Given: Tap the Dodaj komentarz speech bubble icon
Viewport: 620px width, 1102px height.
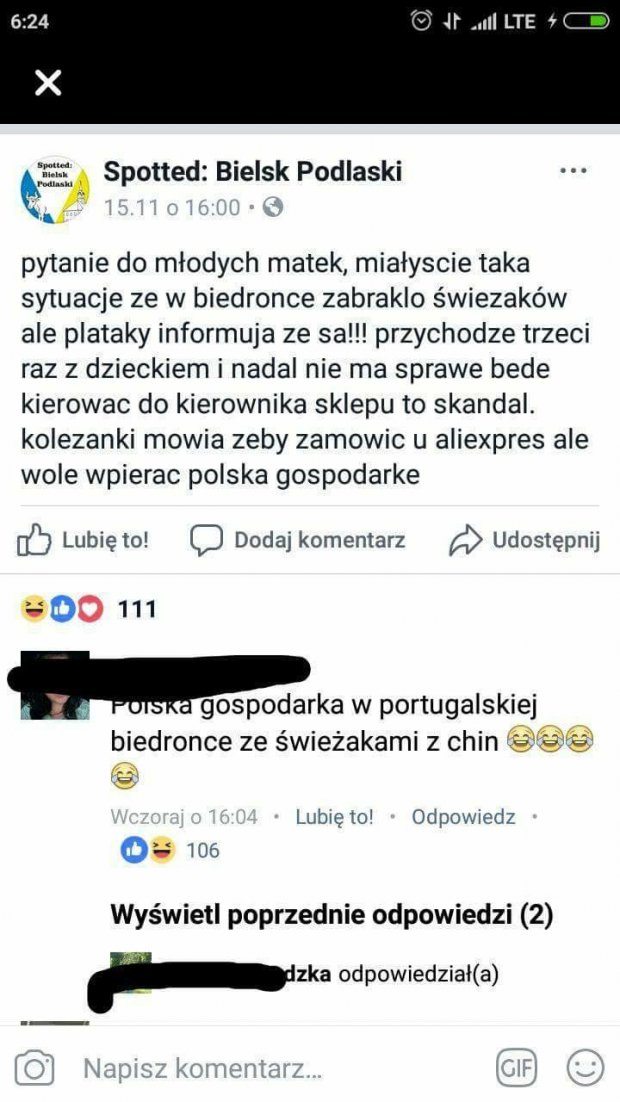Looking at the screenshot, I should pyautogui.click(x=207, y=540).
